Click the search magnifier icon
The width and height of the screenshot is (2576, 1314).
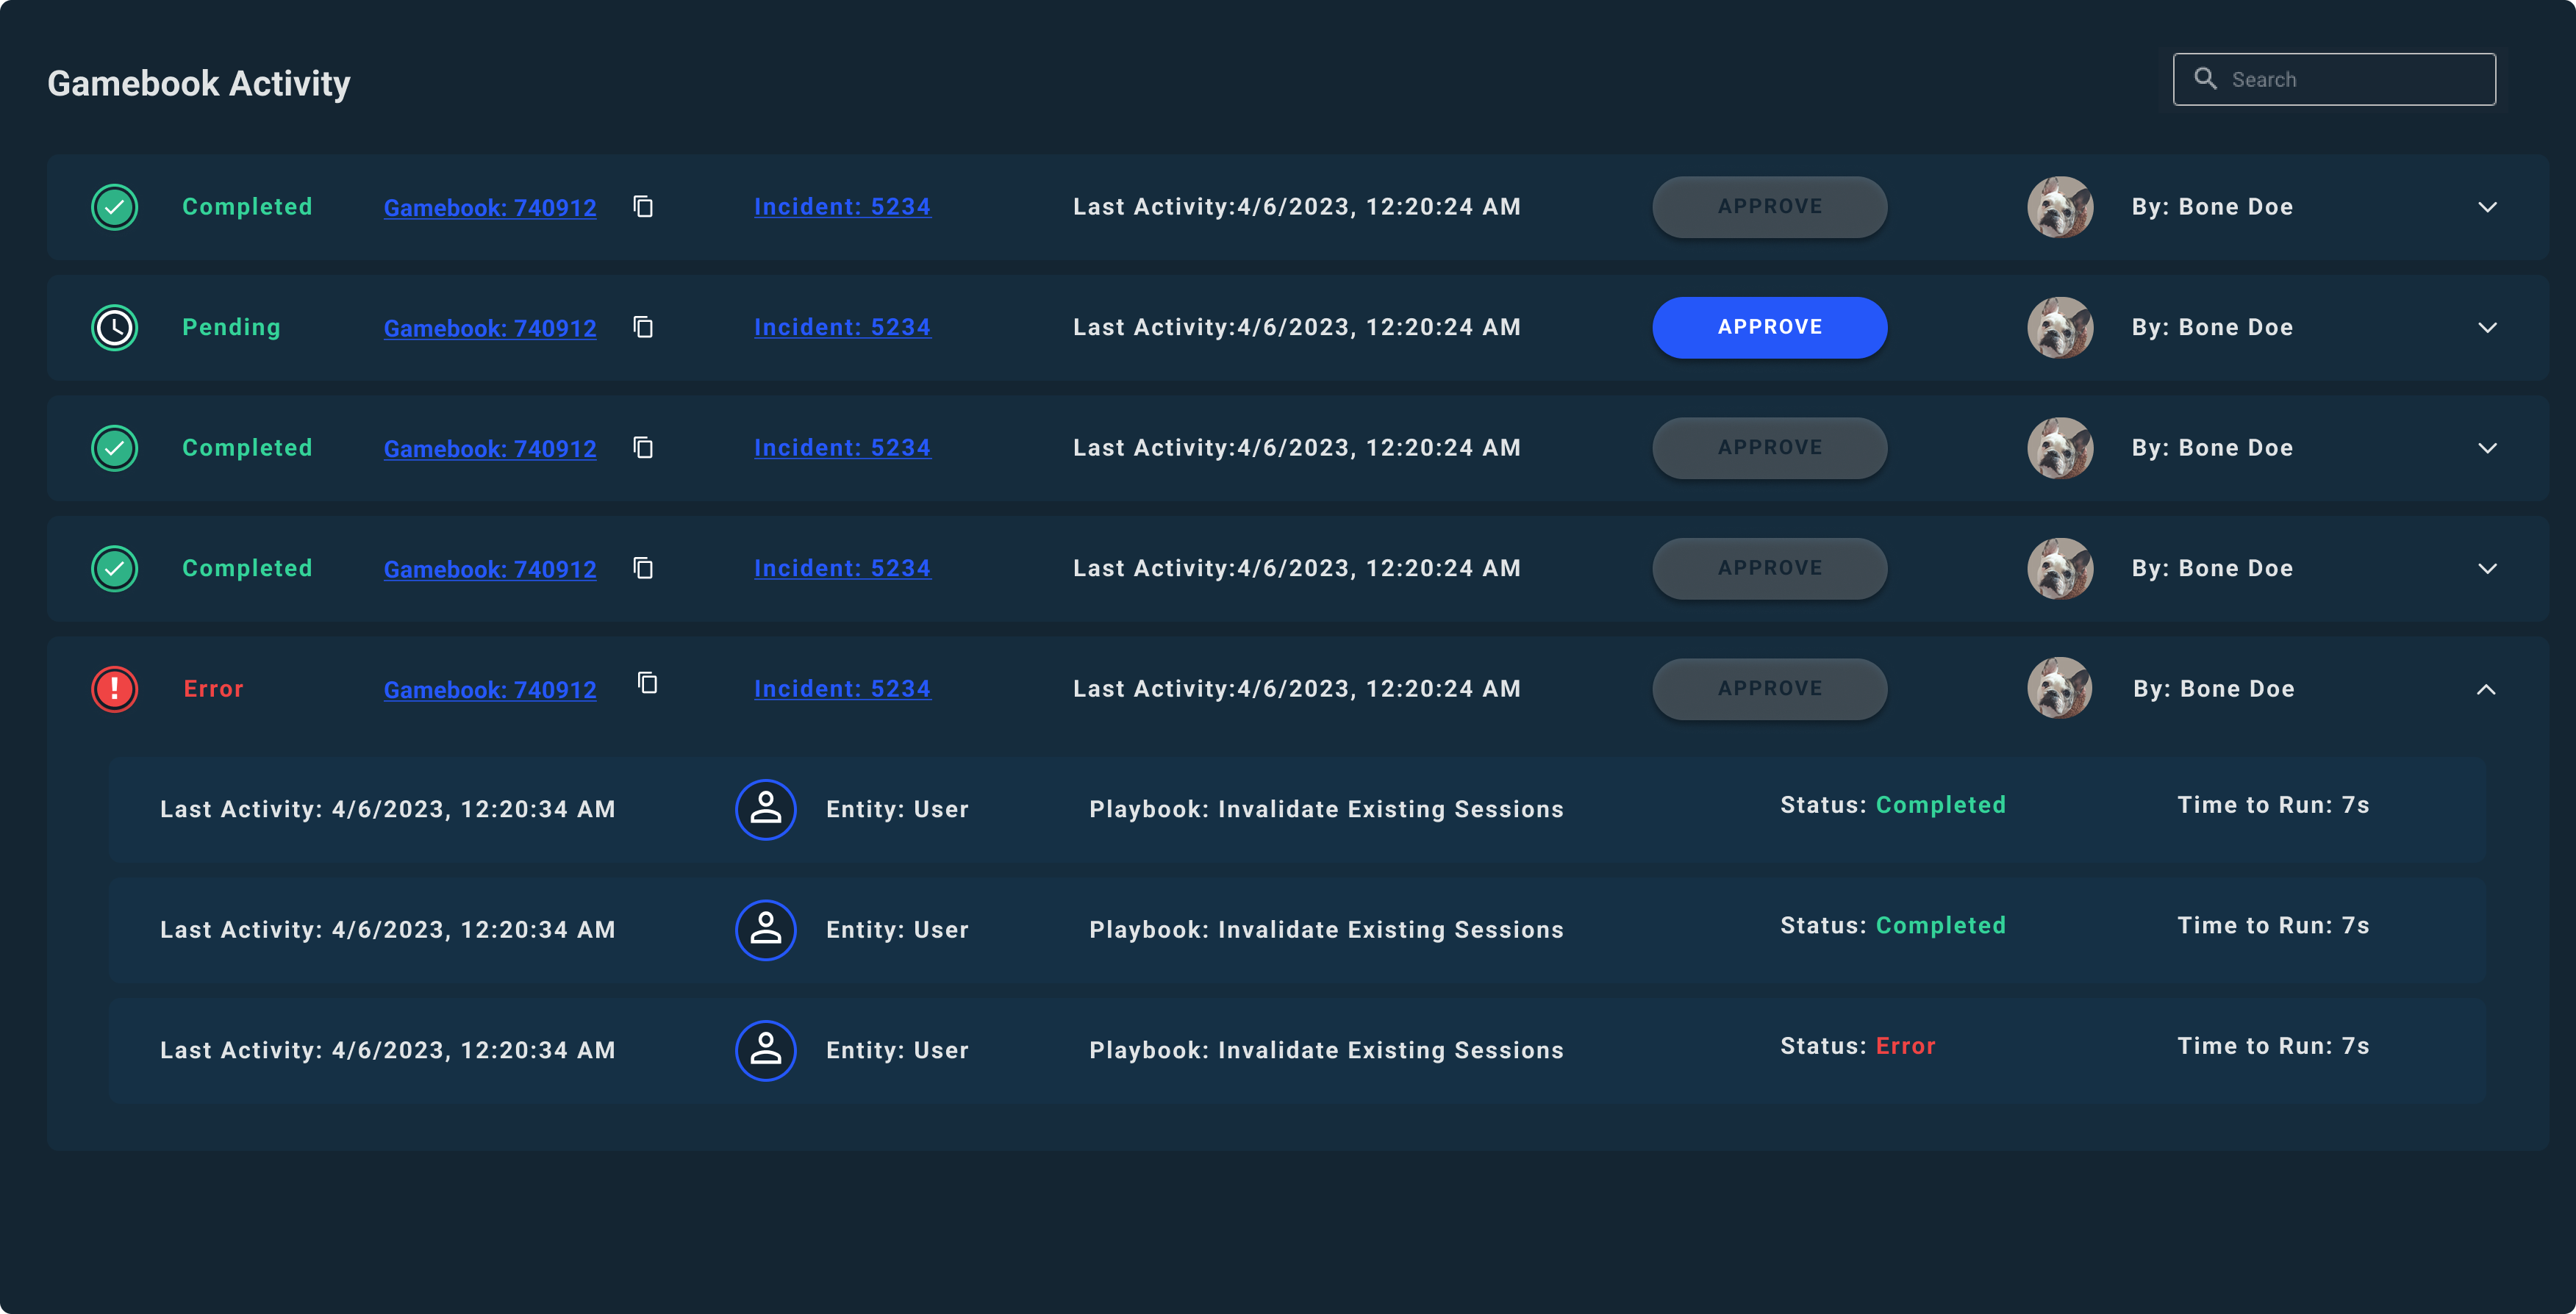[x=2205, y=78]
